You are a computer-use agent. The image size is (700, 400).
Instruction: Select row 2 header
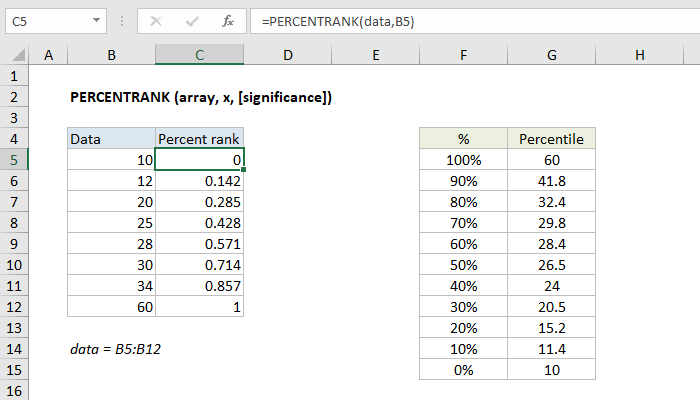(14, 97)
